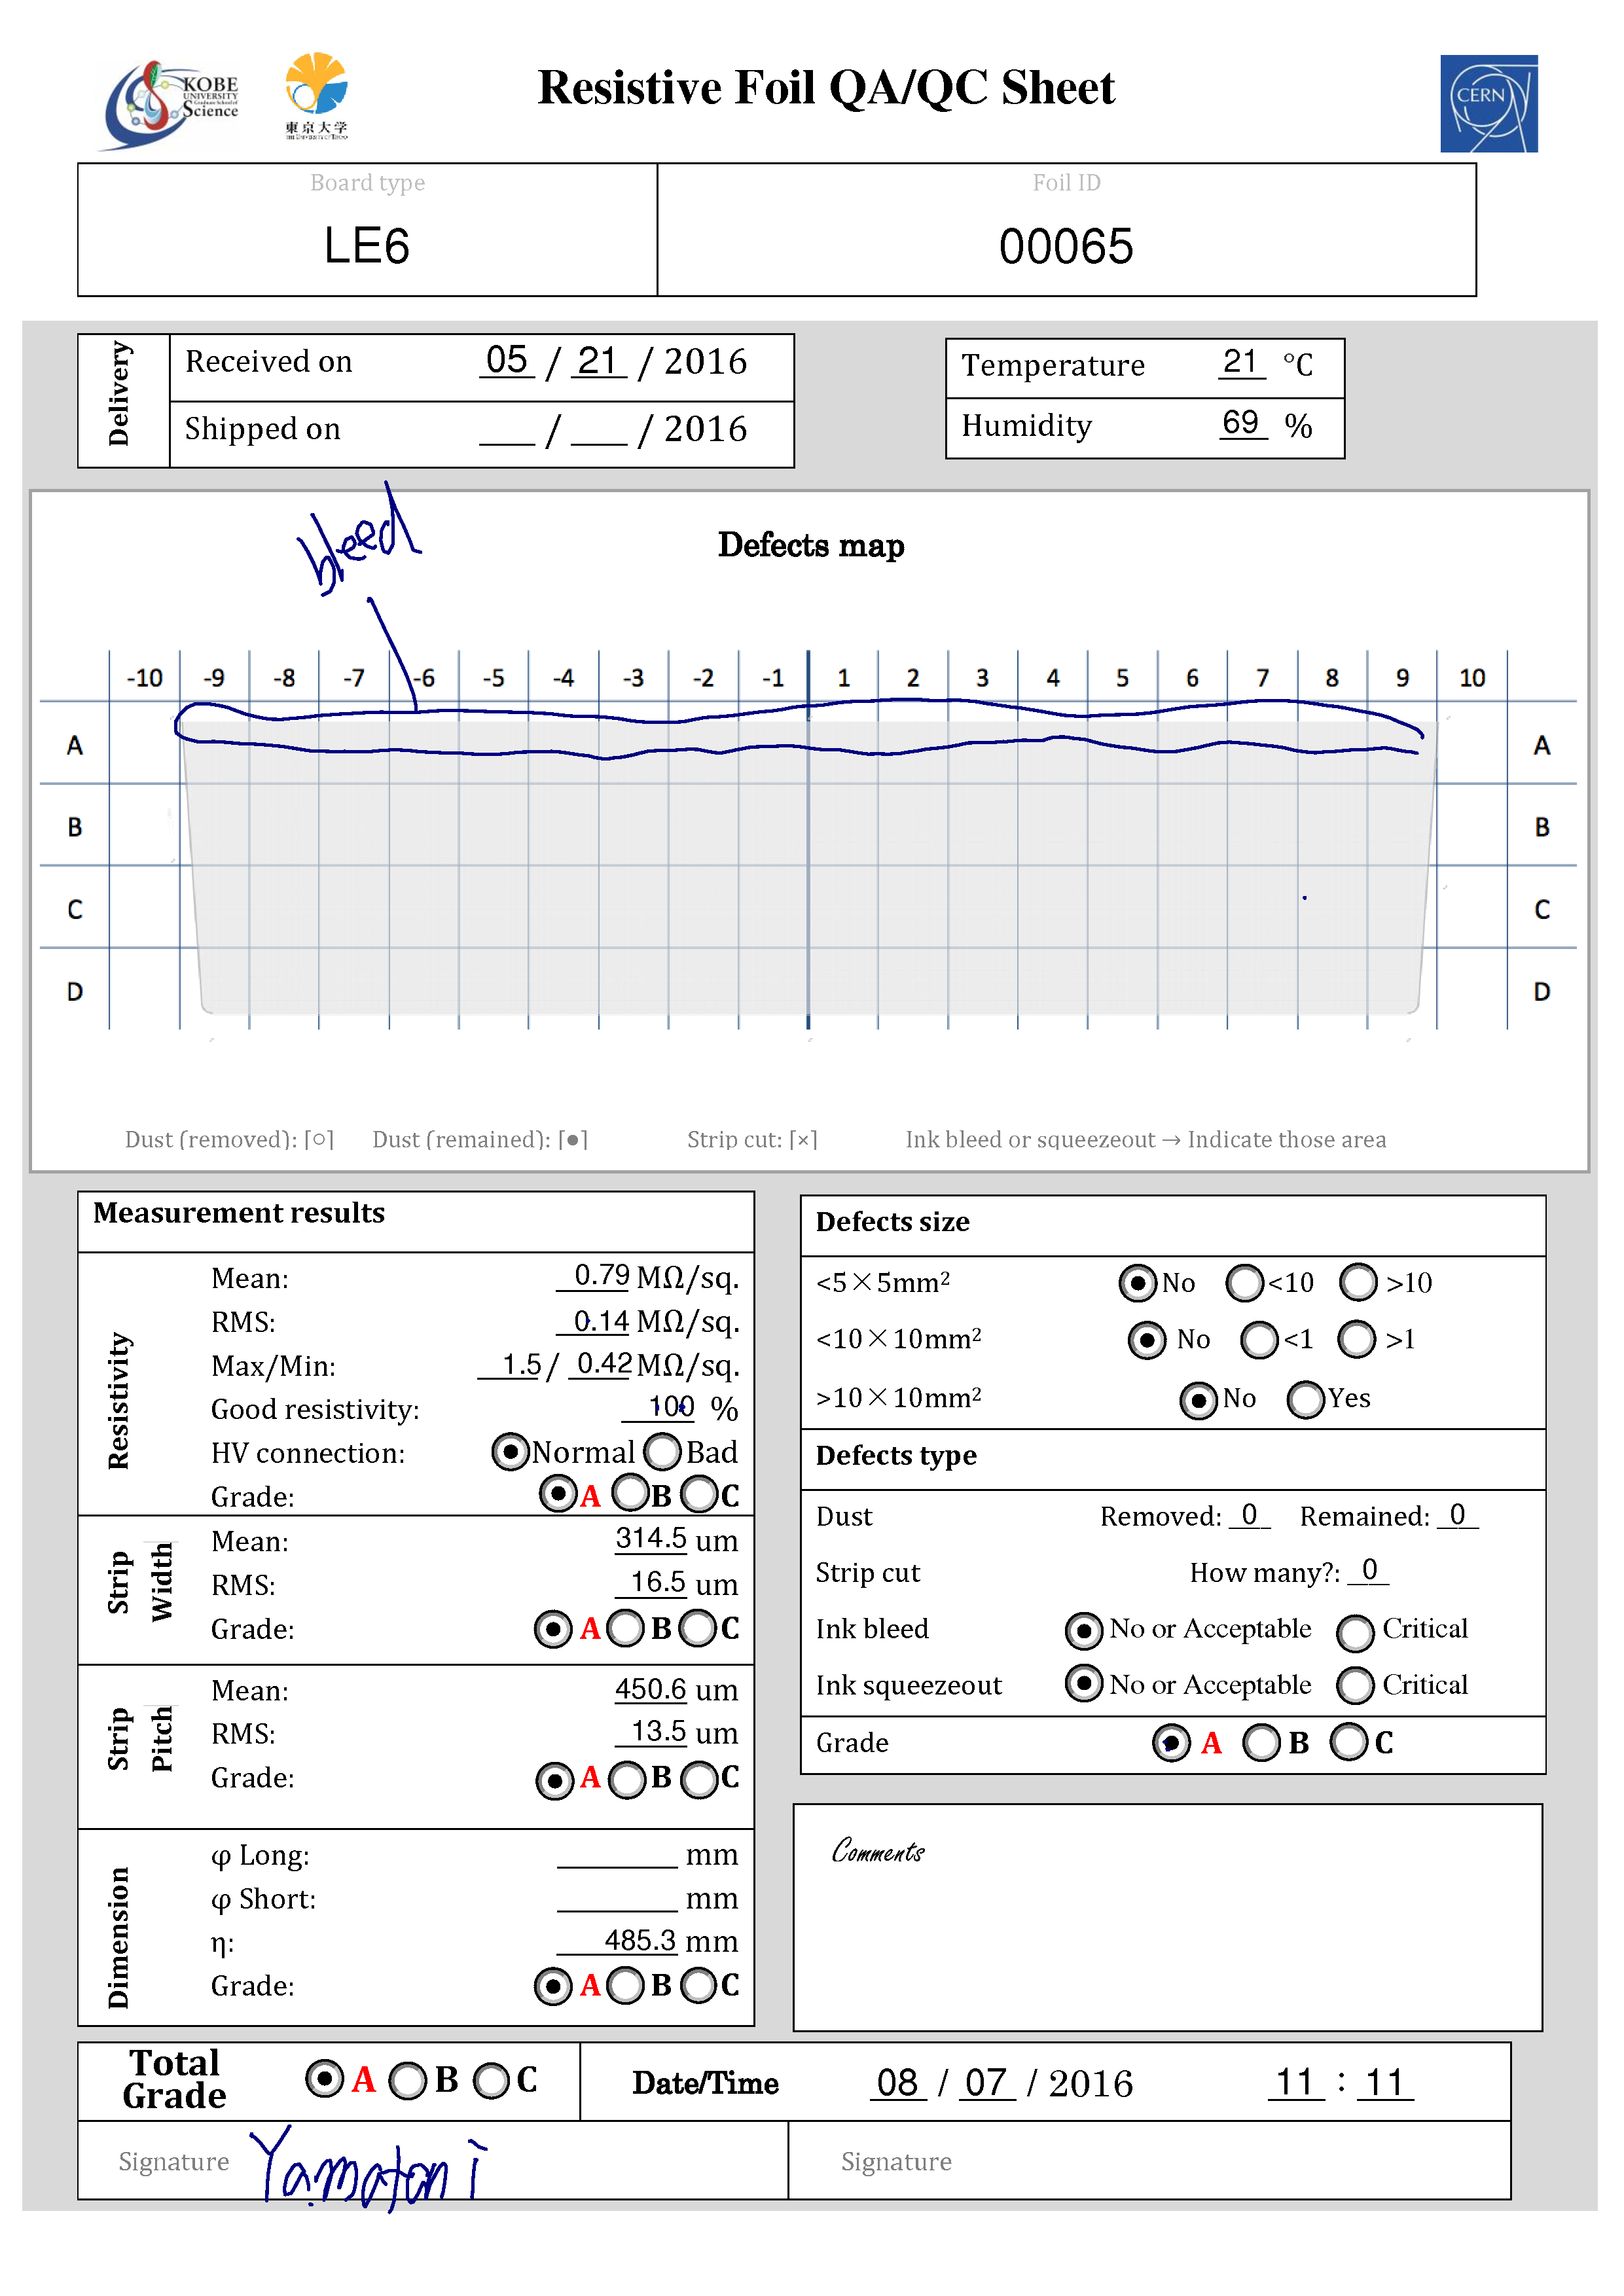Select Ink squeezeout Critical
This screenshot has height=2296, width=1624.
tap(1355, 1685)
